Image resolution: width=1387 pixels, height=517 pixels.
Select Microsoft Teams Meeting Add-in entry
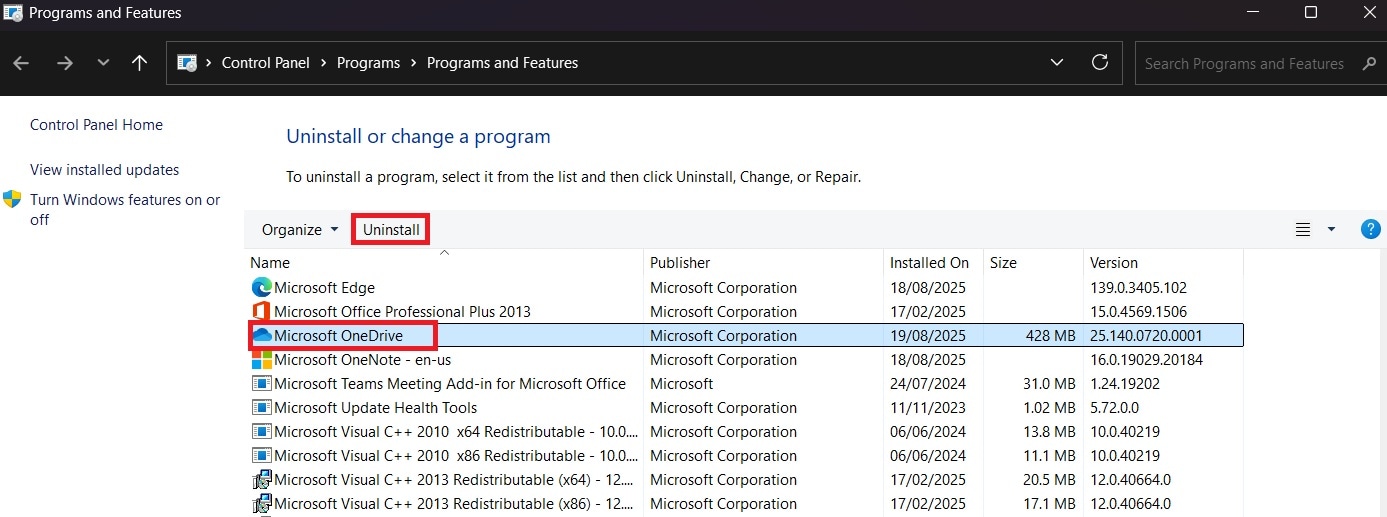450,384
